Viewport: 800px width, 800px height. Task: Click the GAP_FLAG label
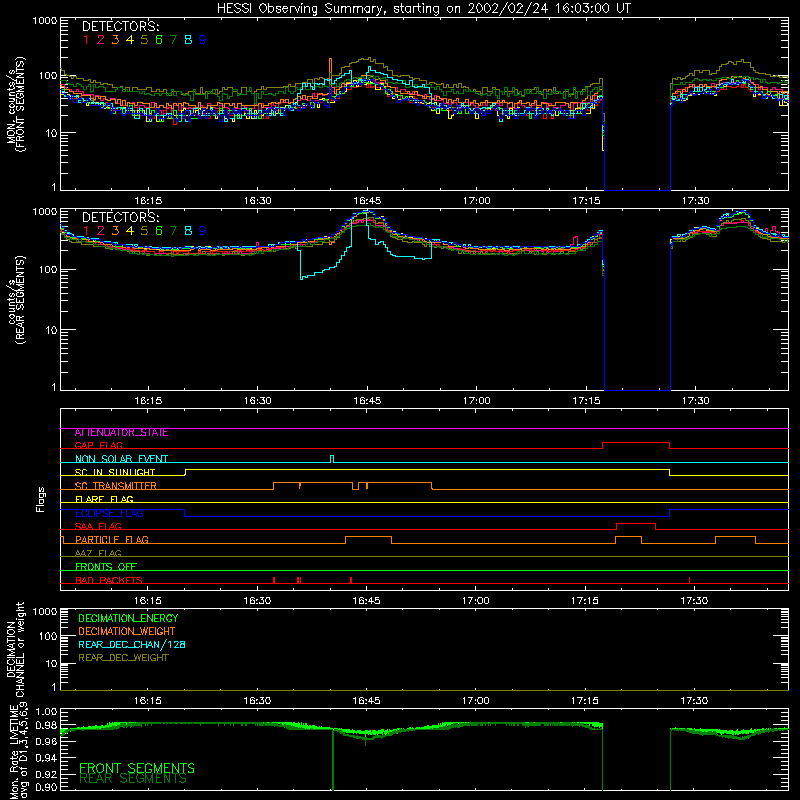[98, 445]
